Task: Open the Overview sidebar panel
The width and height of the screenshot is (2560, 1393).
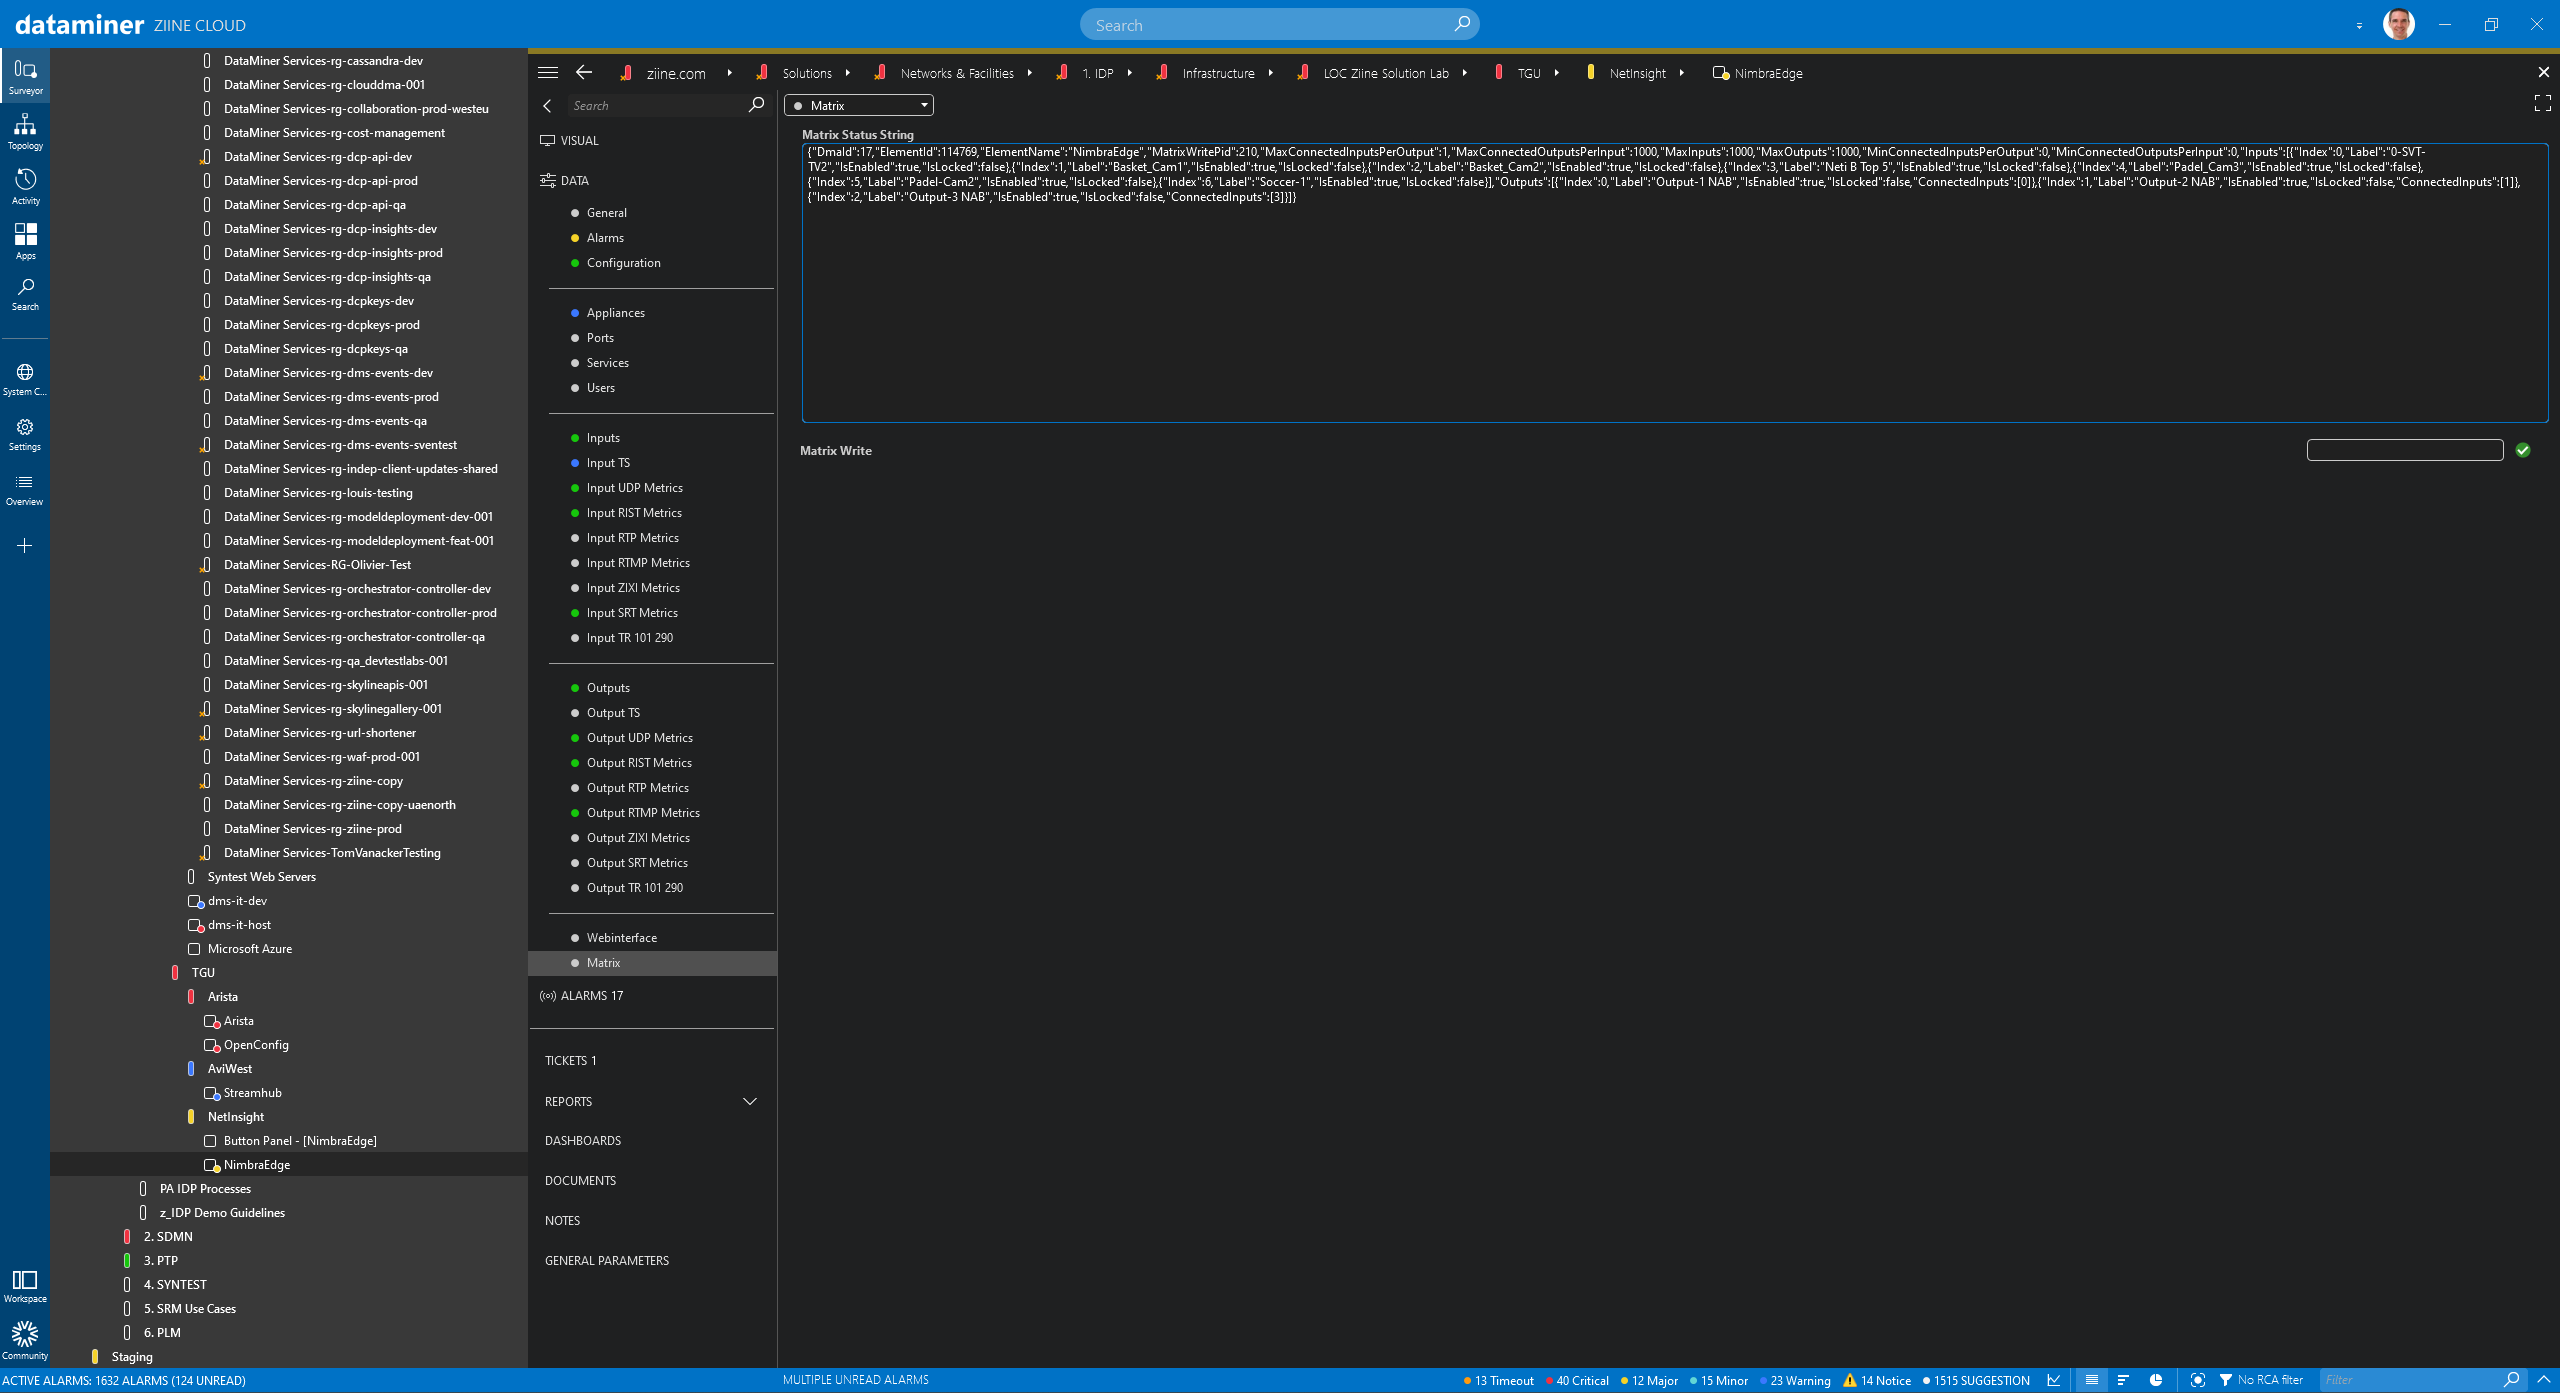Action: pyautogui.click(x=25, y=489)
